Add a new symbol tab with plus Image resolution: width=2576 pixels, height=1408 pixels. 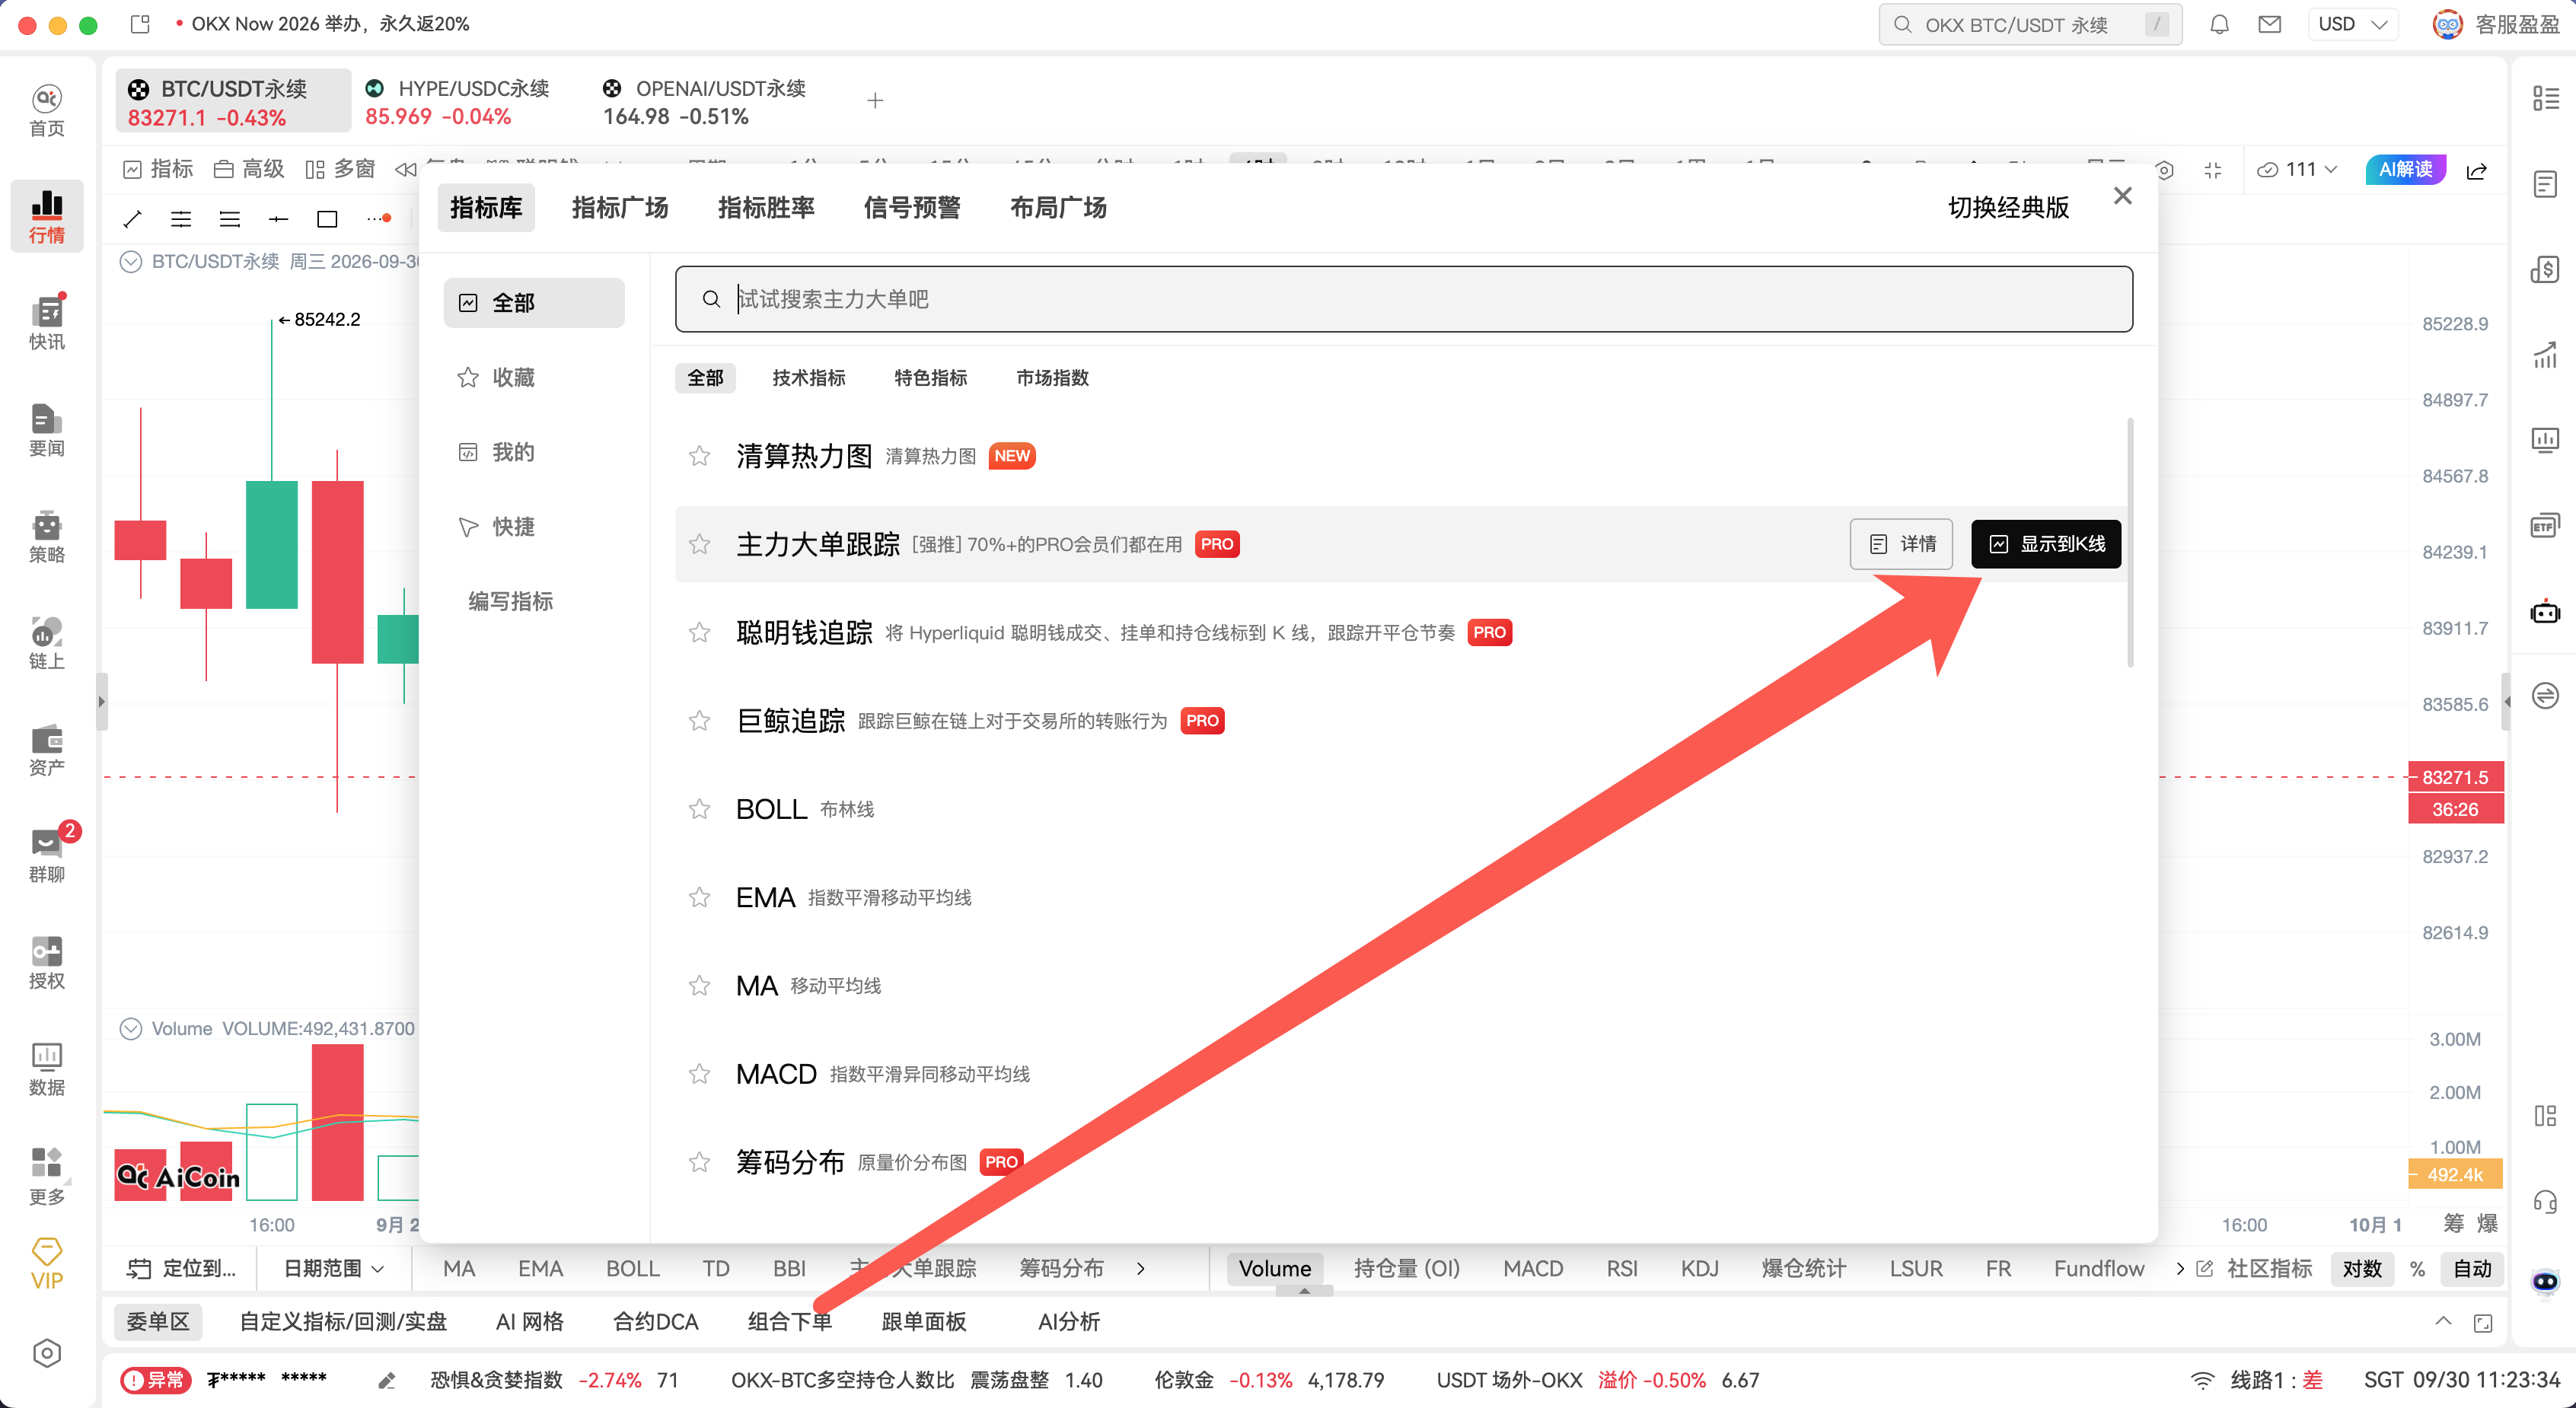(875, 100)
